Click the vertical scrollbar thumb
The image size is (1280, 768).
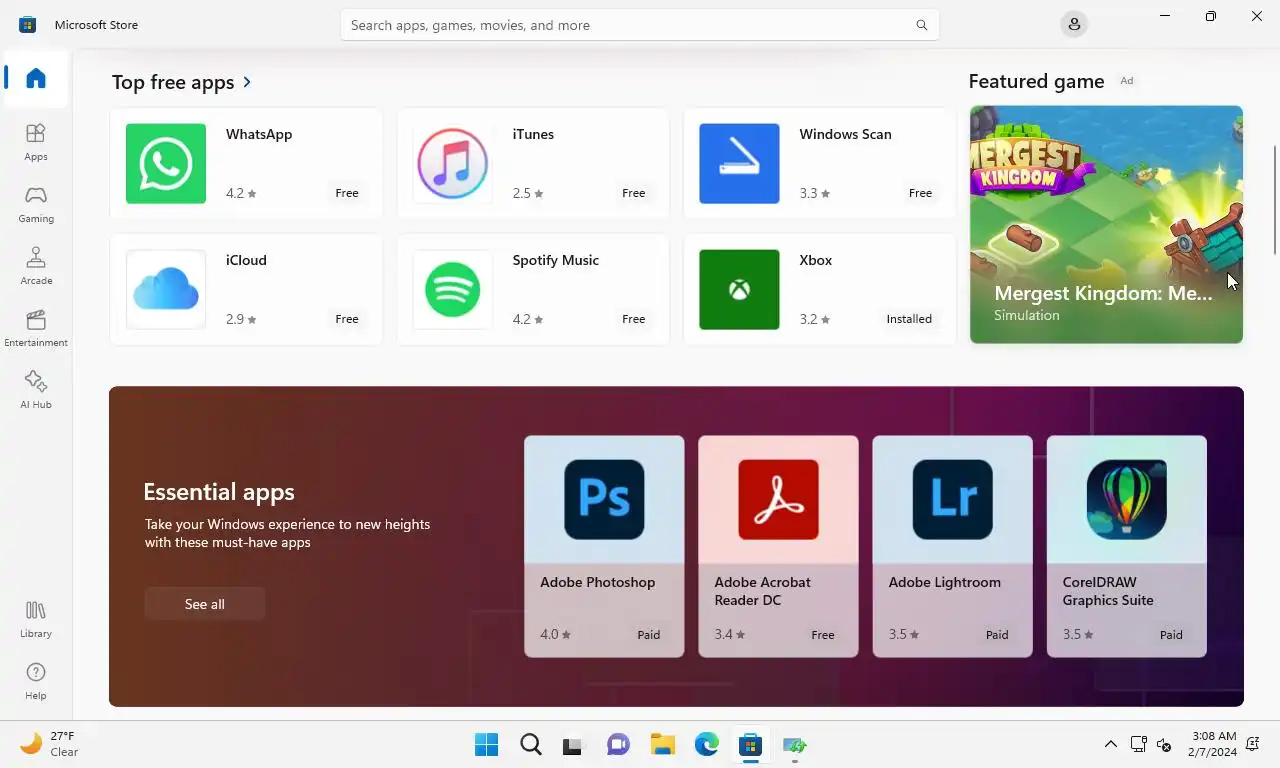[1275, 200]
